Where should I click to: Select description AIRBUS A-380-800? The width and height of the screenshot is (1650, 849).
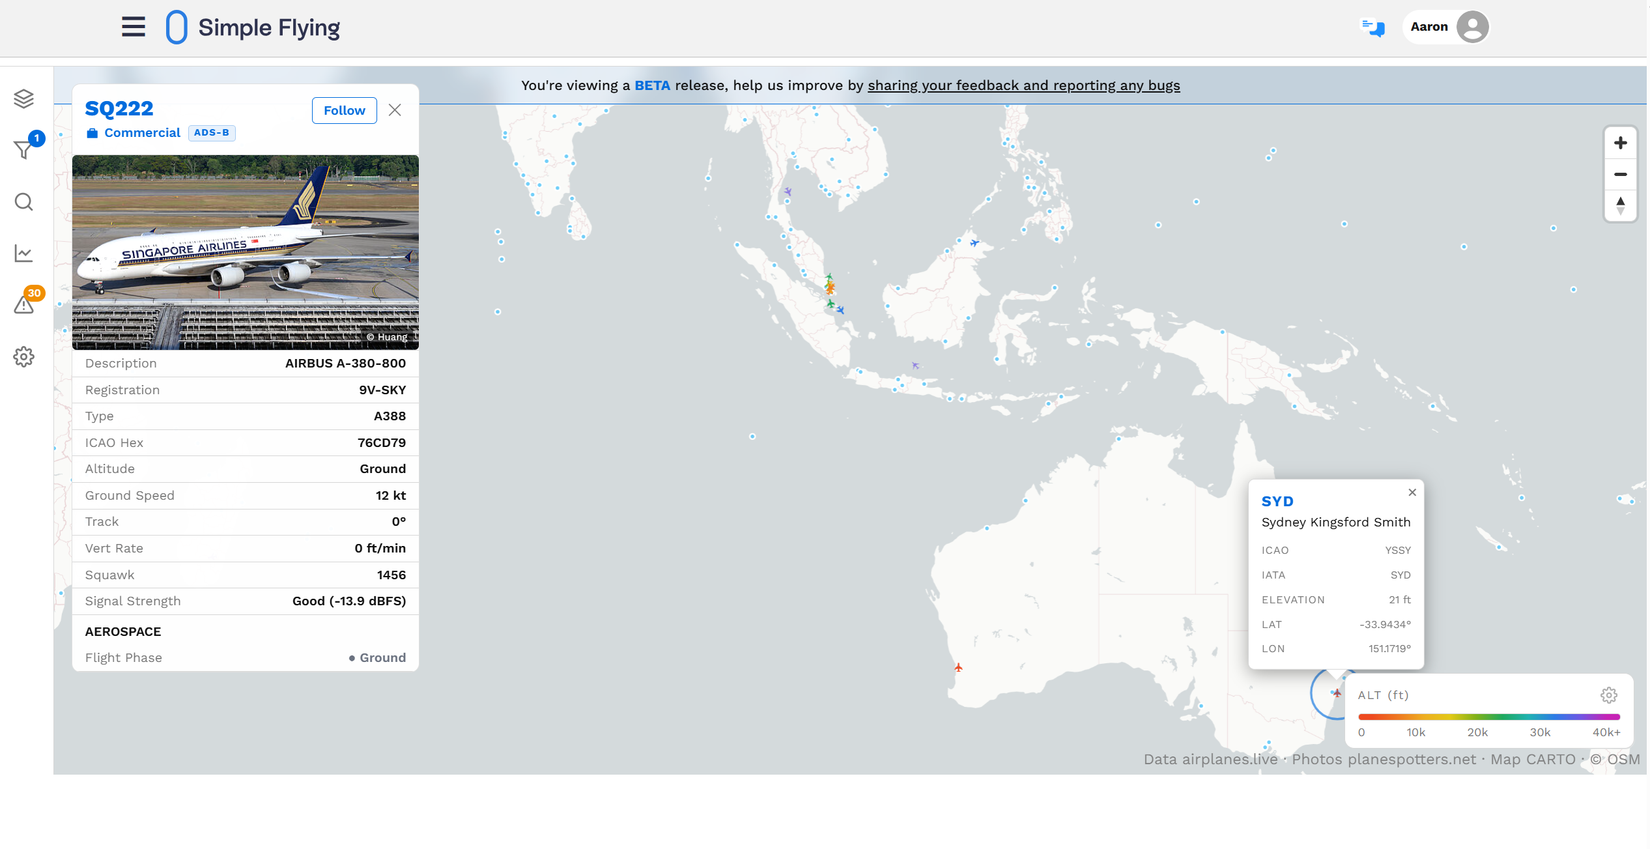click(345, 363)
